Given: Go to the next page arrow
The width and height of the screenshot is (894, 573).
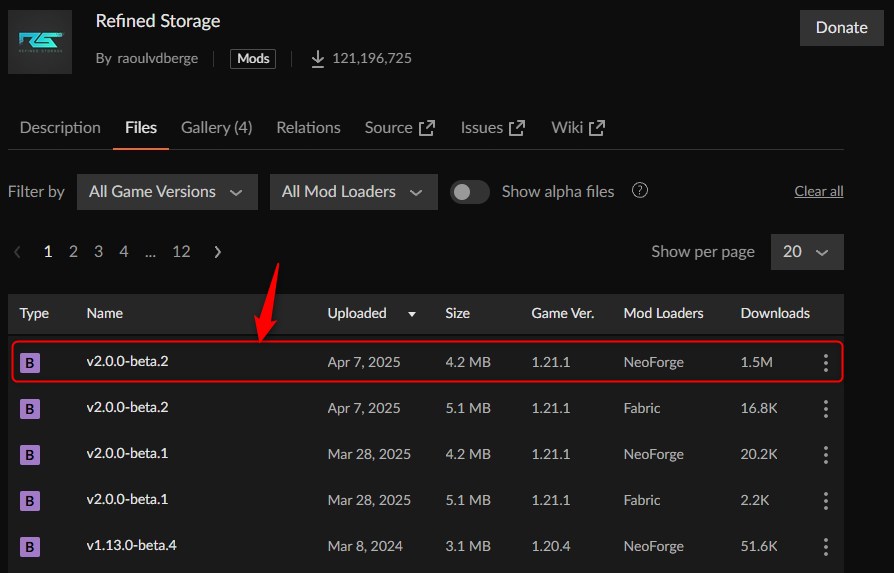Looking at the screenshot, I should pyautogui.click(x=217, y=251).
